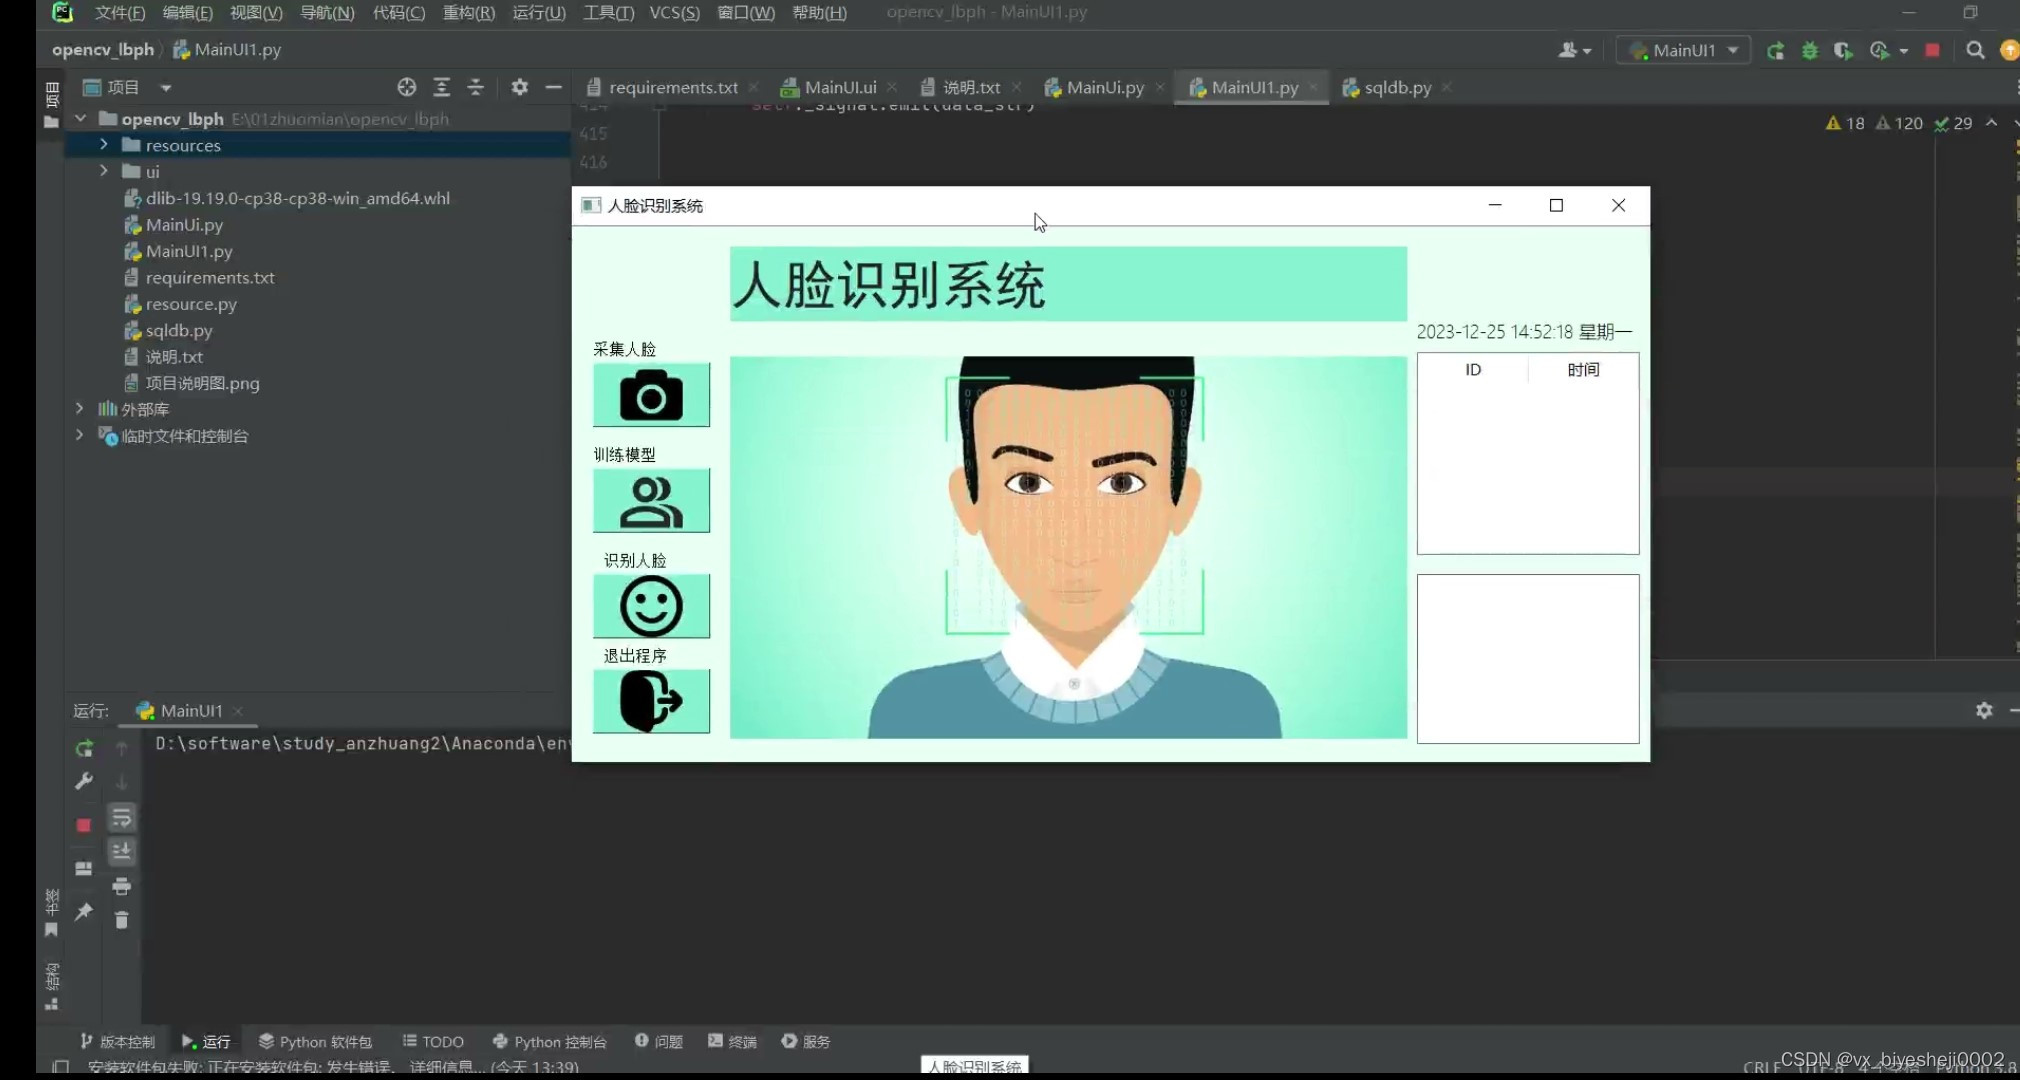Click the smiley face recognition icon (识别人脸)
This screenshot has width=2020, height=1080.
pyautogui.click(x=650, y=605)
